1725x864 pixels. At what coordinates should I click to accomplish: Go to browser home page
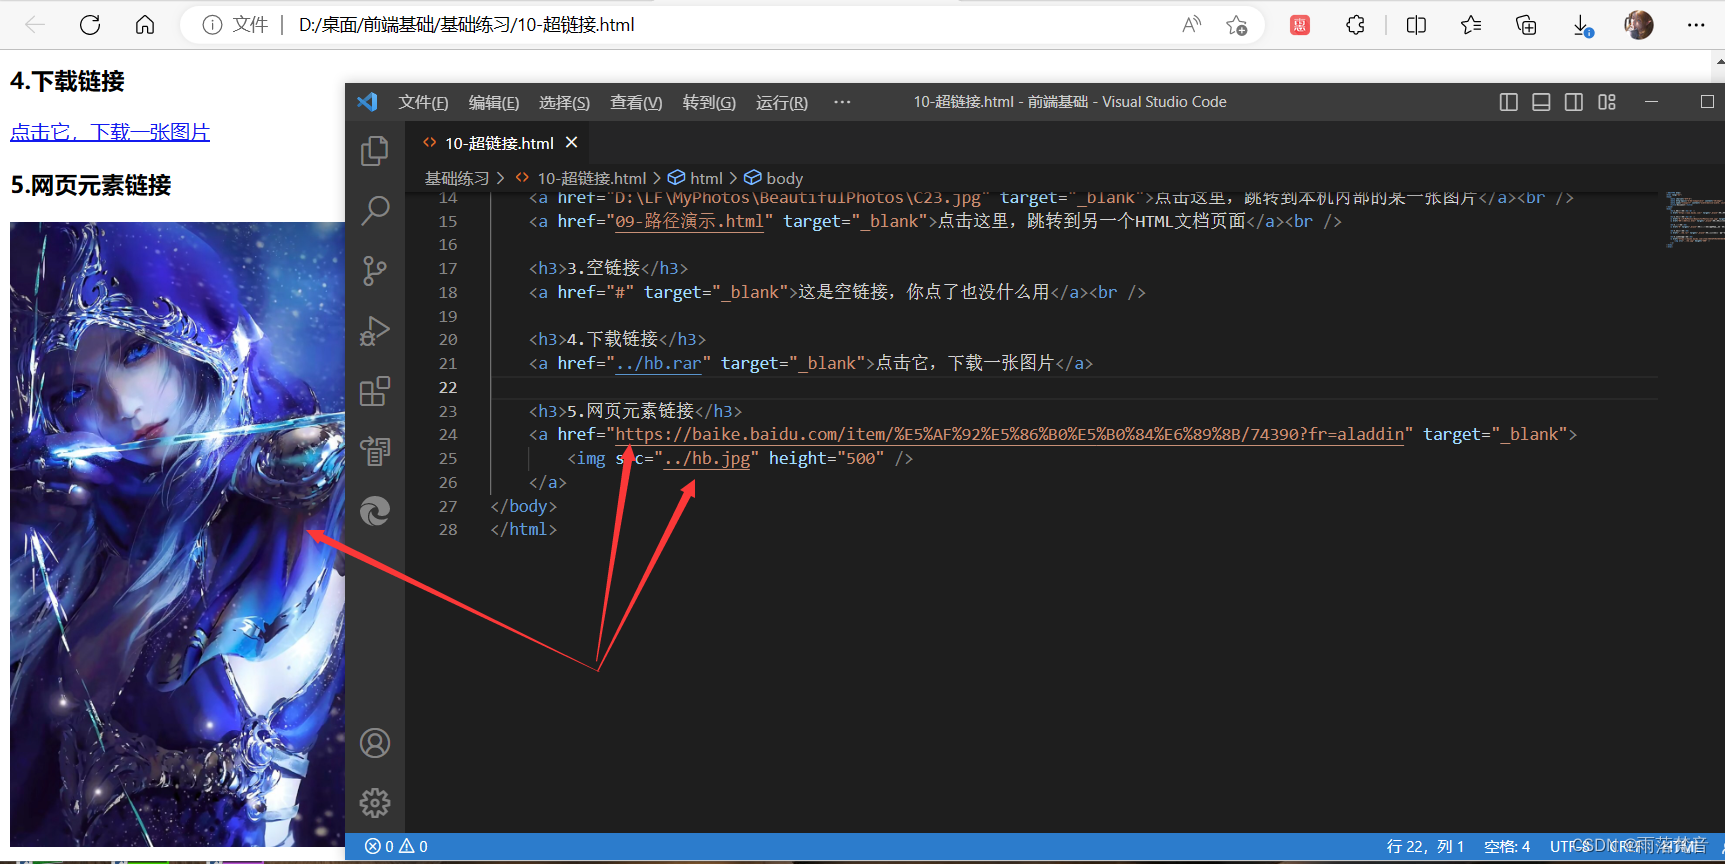145,25
